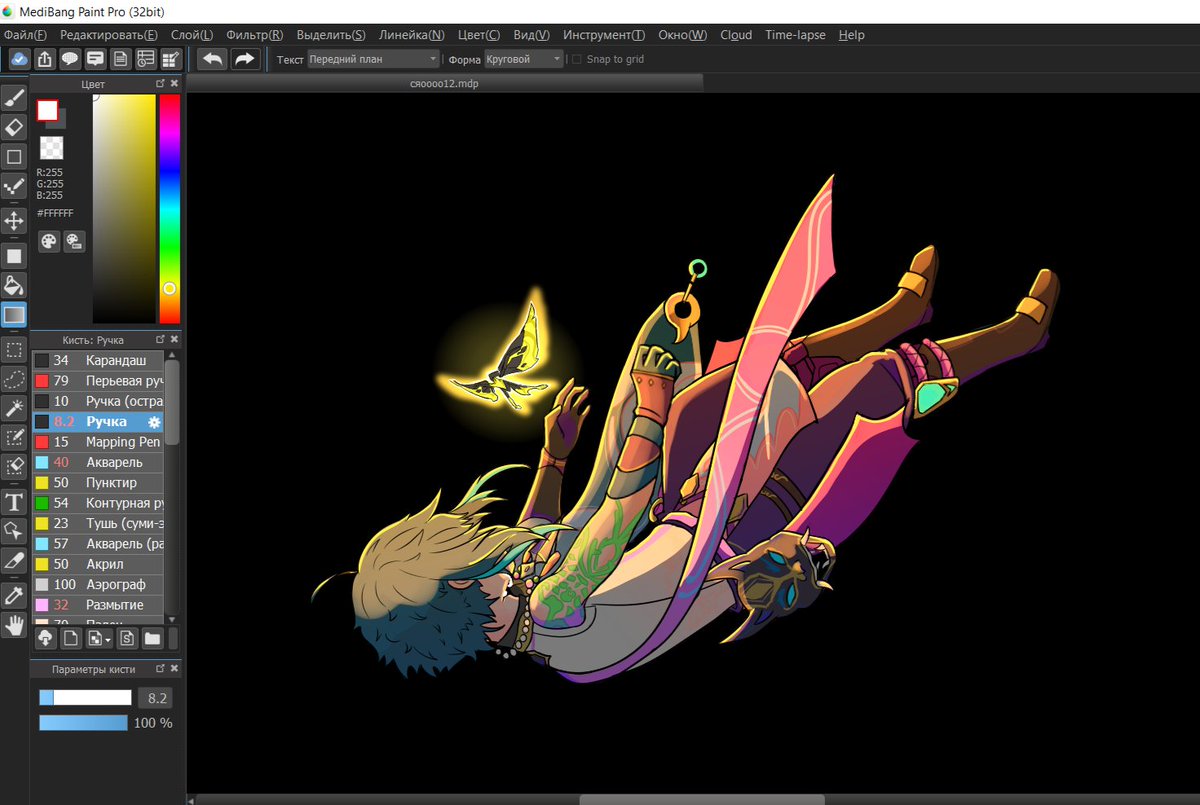Undock the Параметры кисти panel
Viewport: 1200px width, 805px height.
point(160,668)
